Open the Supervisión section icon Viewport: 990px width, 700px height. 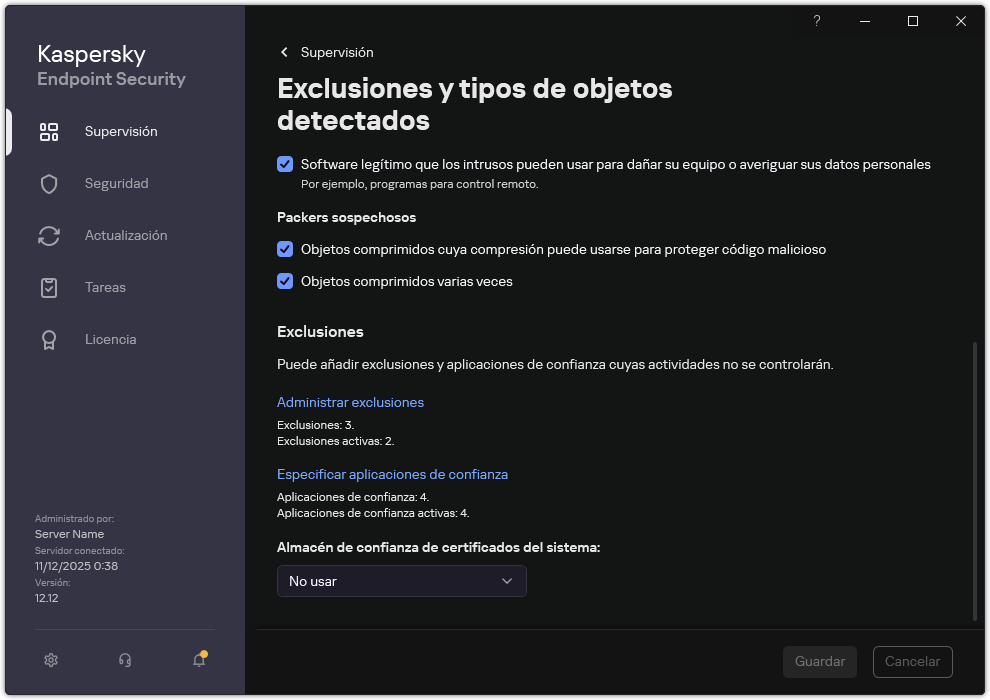(49, 131)
